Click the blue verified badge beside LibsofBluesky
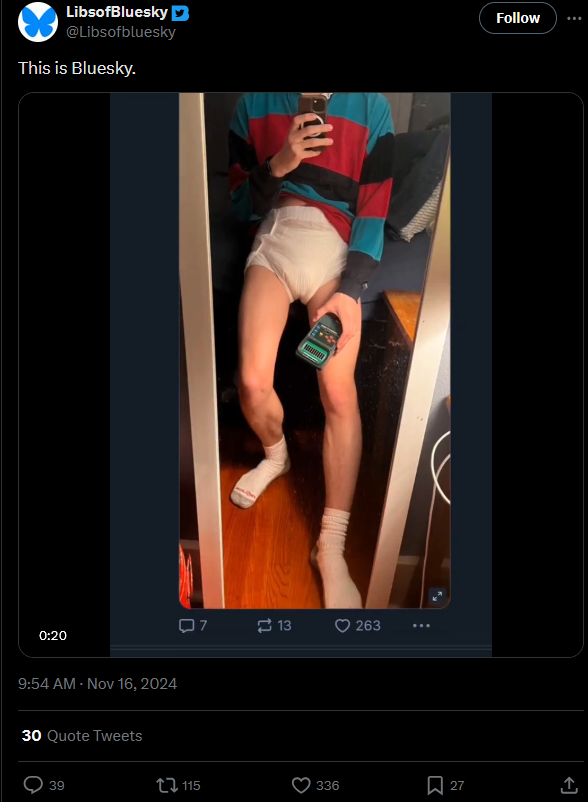Image resolution: width=588 pixels, height=802 pixels. pyautogui.click(x=180, y=12)
